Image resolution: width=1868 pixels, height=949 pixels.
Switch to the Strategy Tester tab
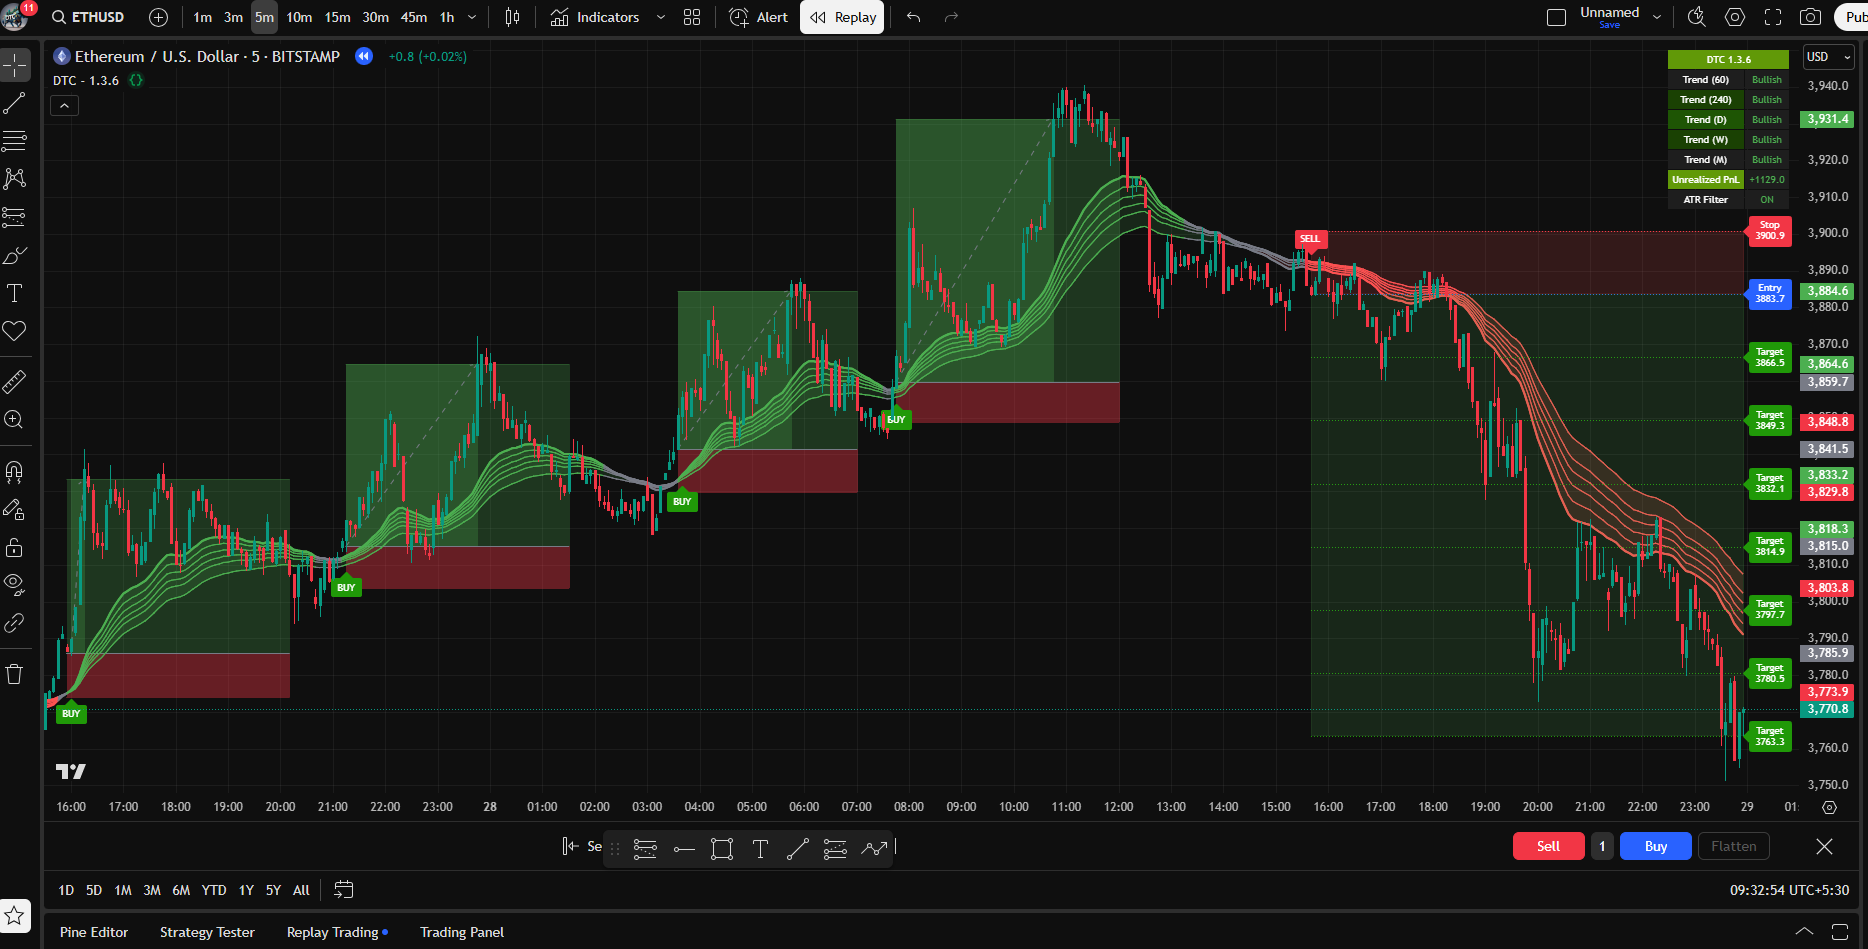(x=207, y=932)
